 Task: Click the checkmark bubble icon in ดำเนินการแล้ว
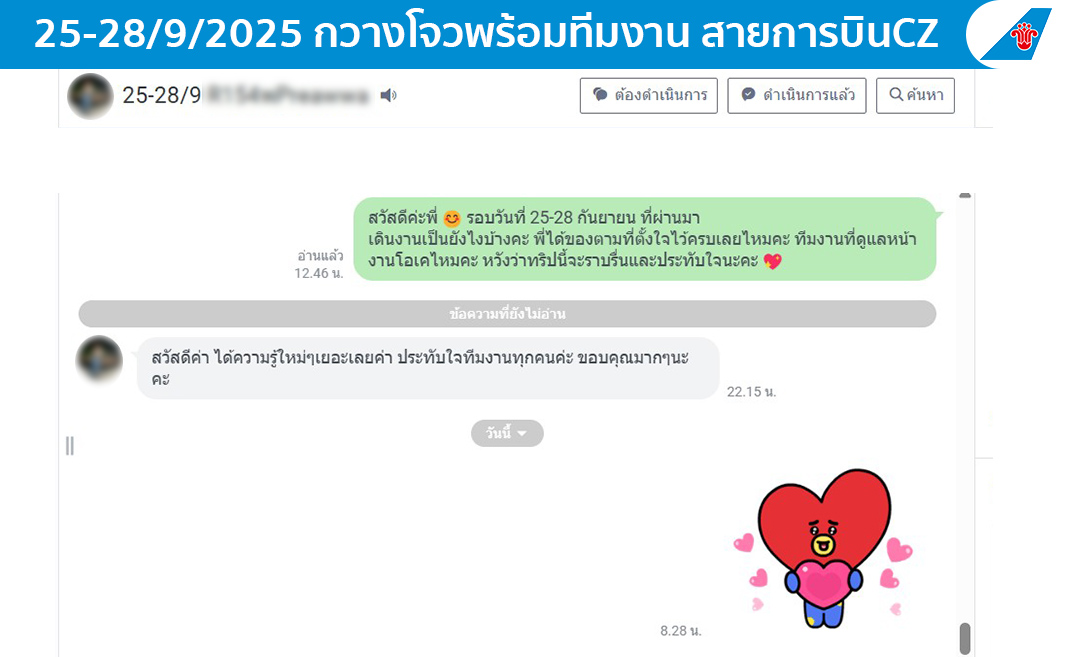pos(748,94)
